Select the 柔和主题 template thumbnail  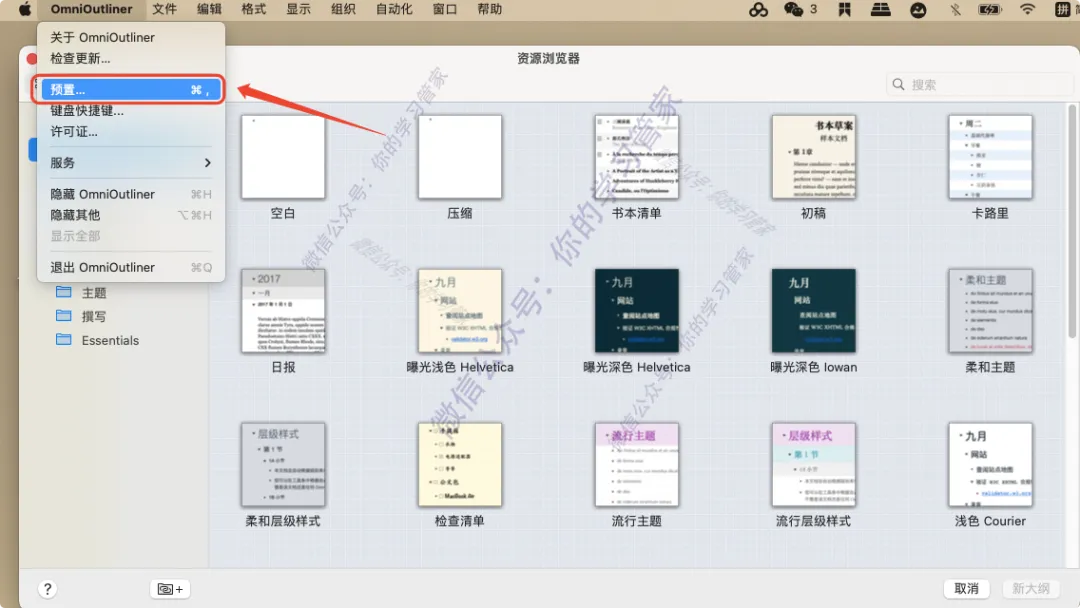click(x=990, y=311)
